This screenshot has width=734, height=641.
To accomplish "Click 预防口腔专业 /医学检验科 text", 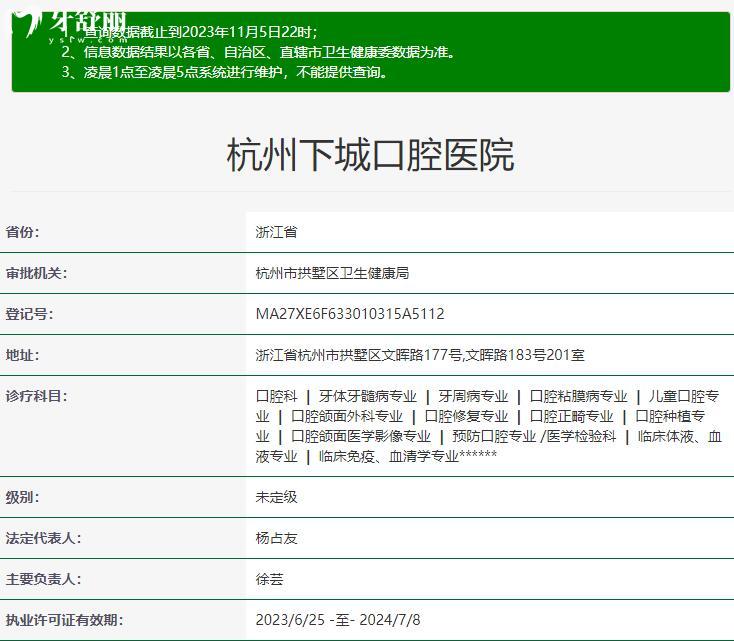I will [534, 436].
